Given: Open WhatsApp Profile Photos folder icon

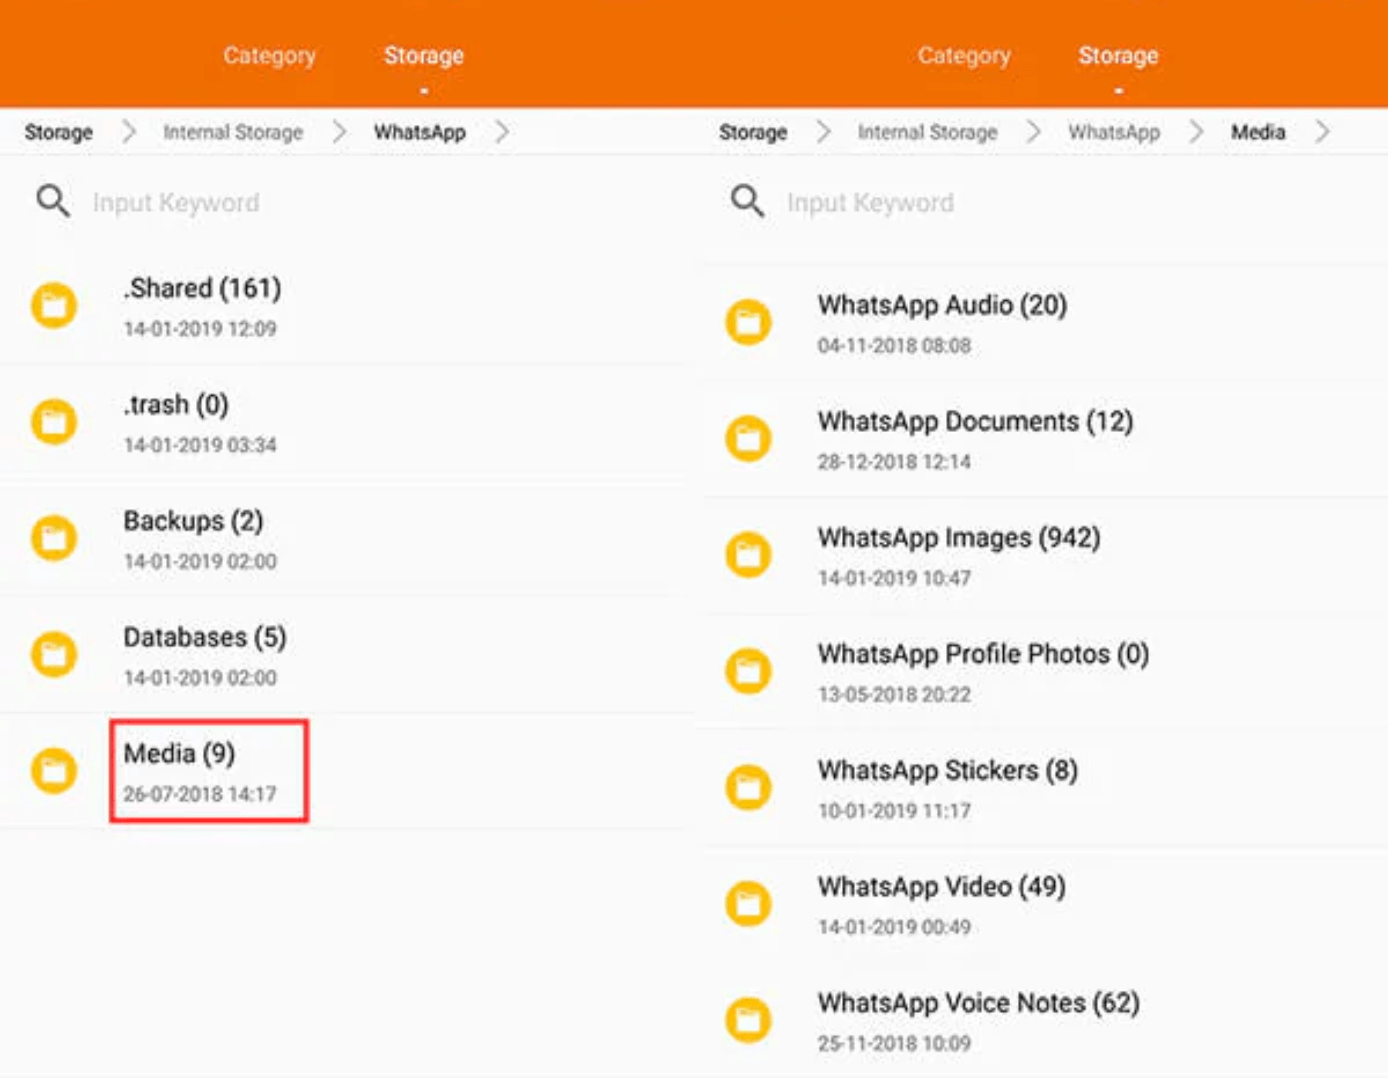Looking at the screenshot, I should tap(748, 671).
